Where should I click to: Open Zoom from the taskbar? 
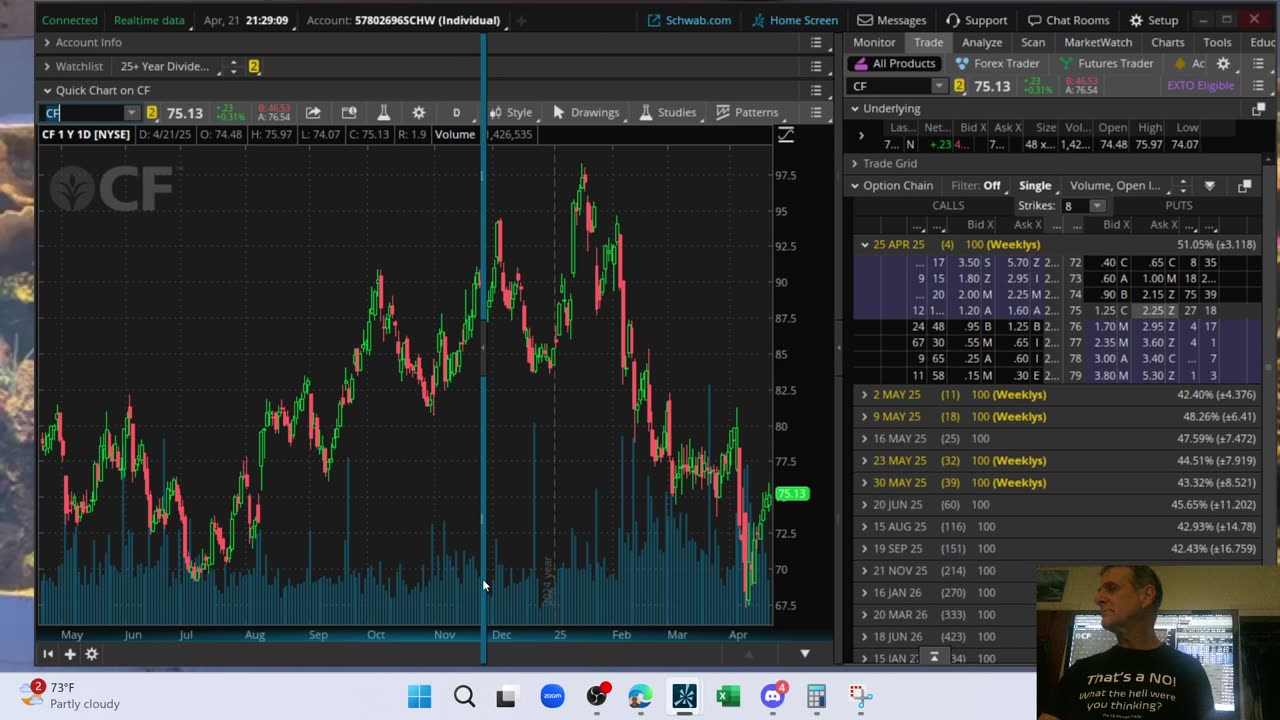tap(552, 696)
